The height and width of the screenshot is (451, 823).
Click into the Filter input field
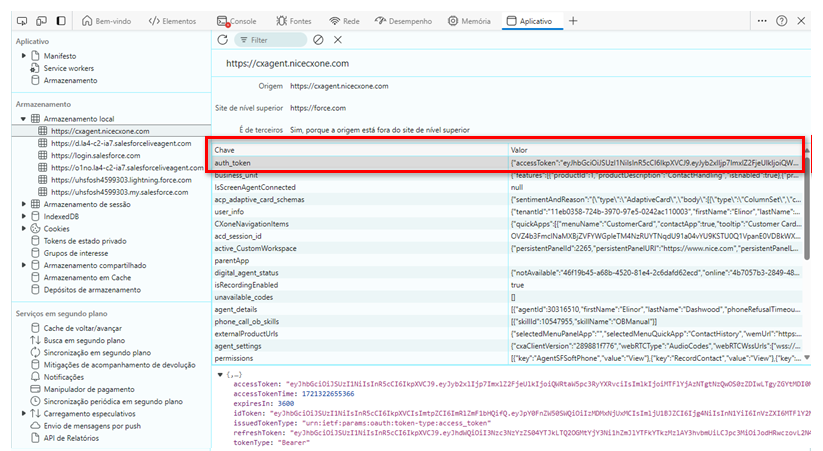pos(271,40)
